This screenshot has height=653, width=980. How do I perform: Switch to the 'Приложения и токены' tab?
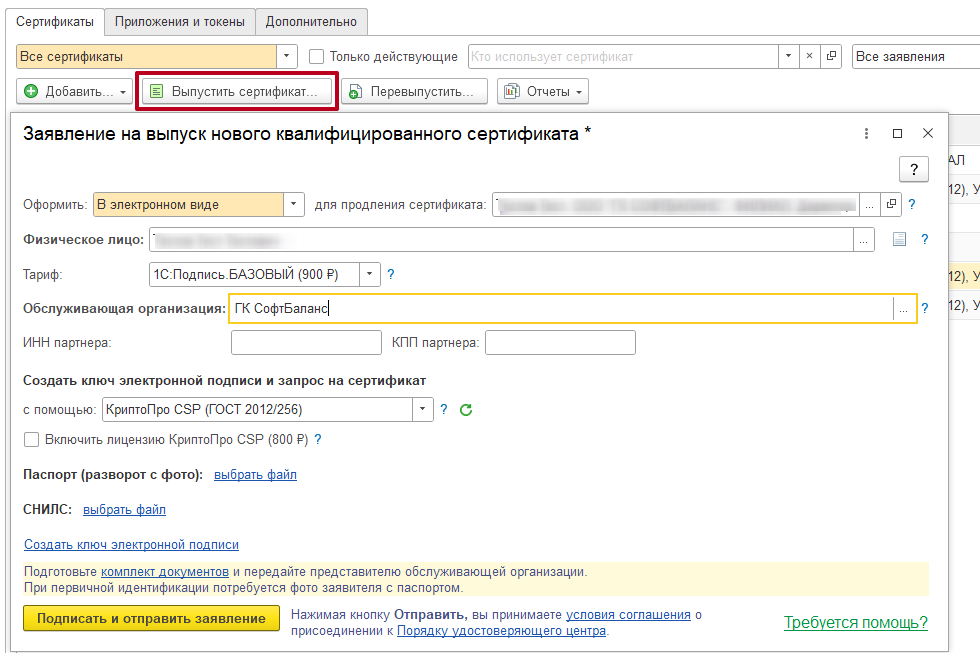(180, 21)
